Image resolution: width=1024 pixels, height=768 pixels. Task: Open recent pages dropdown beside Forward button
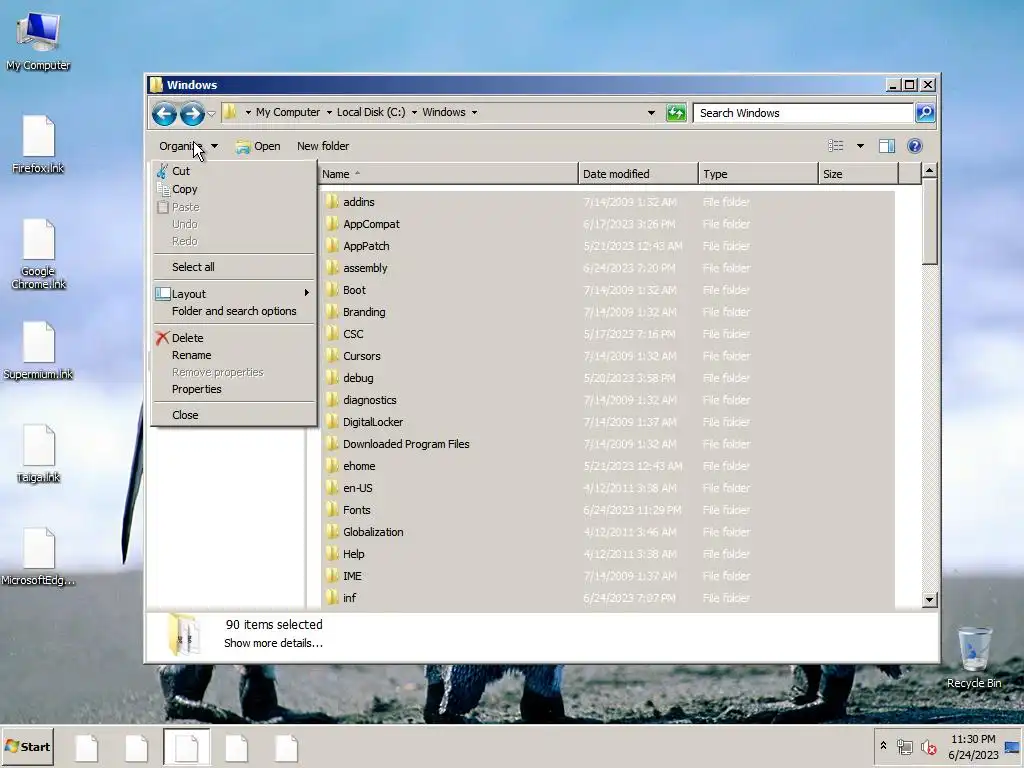tap(212, 114)
